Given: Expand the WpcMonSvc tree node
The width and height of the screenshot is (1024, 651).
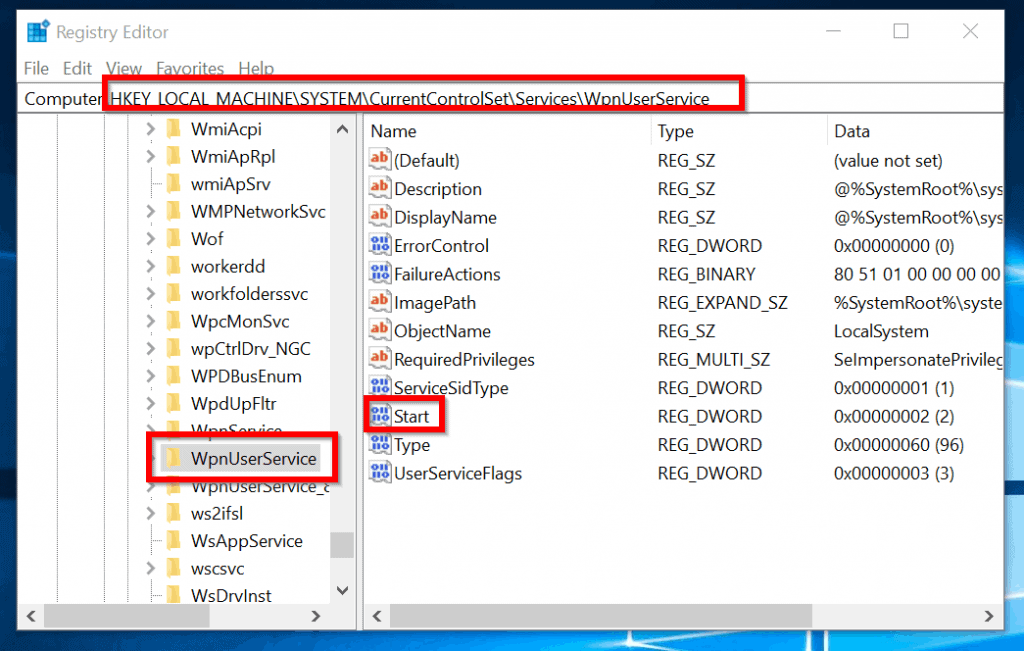Looking at the screenshot, I should pyautogui.click(x=151, y=321).
